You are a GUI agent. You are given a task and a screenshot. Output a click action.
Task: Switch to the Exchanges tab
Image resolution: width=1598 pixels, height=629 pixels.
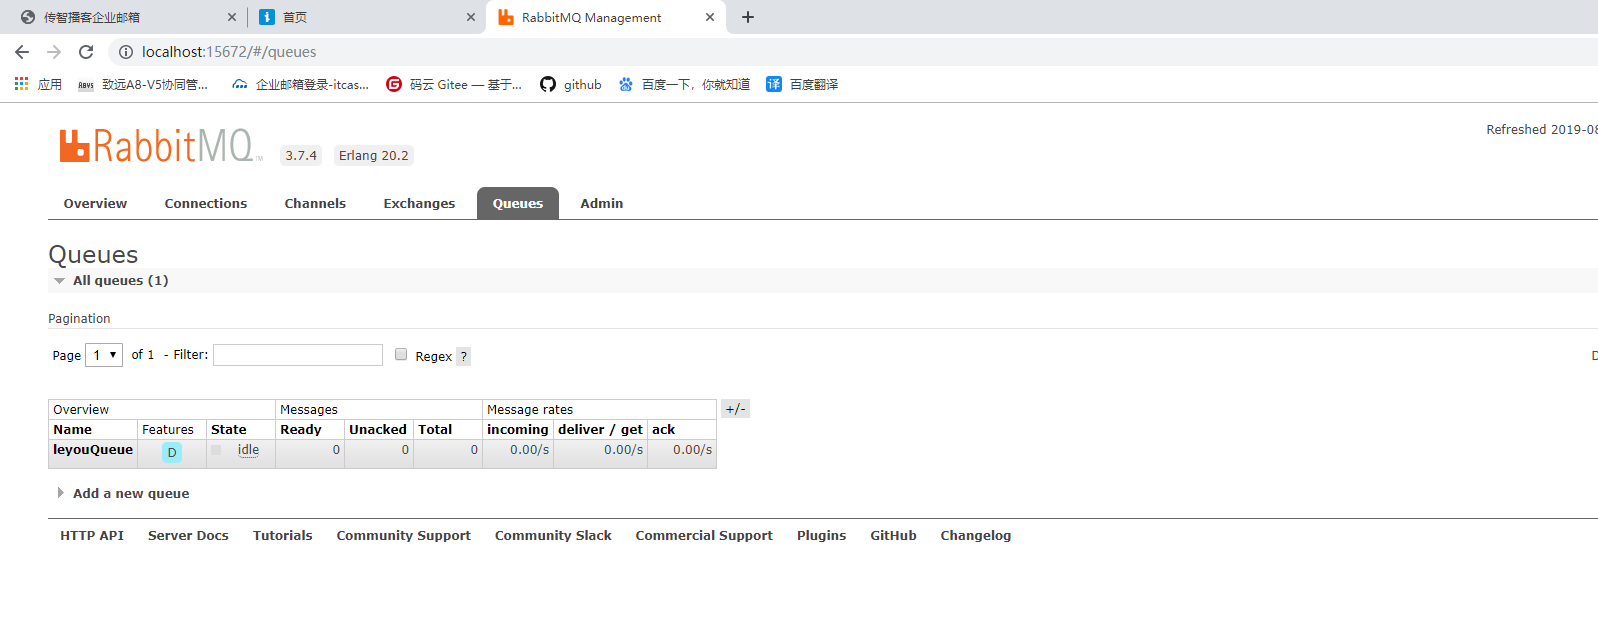click(419, 203)
